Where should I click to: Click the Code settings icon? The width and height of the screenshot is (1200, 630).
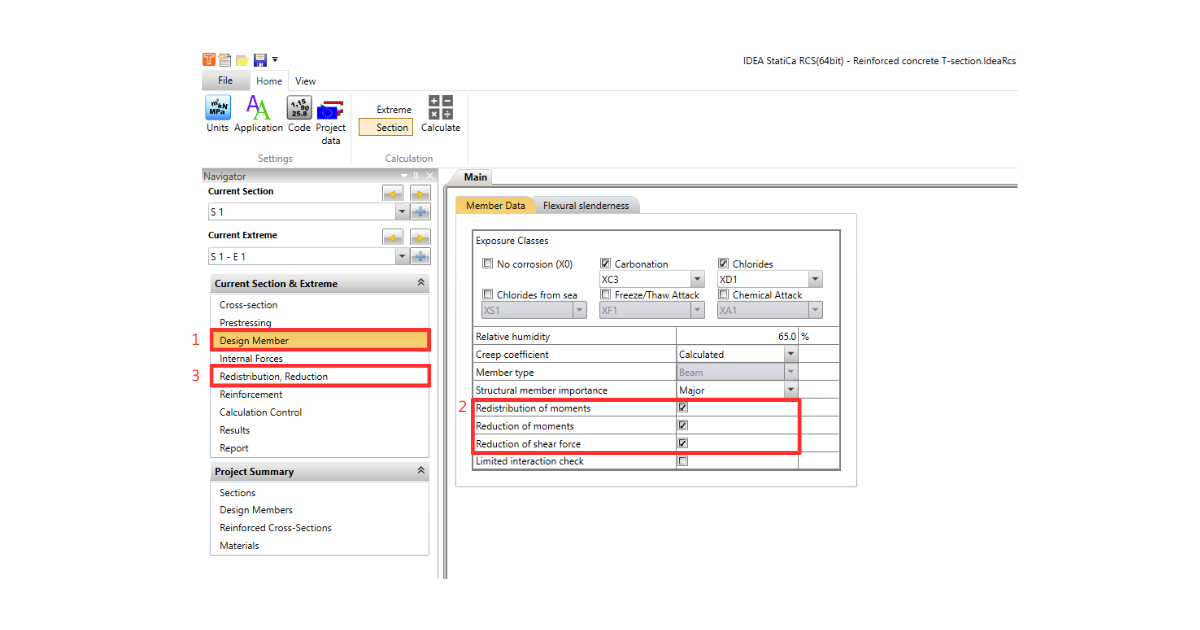[x=299, y=109]
